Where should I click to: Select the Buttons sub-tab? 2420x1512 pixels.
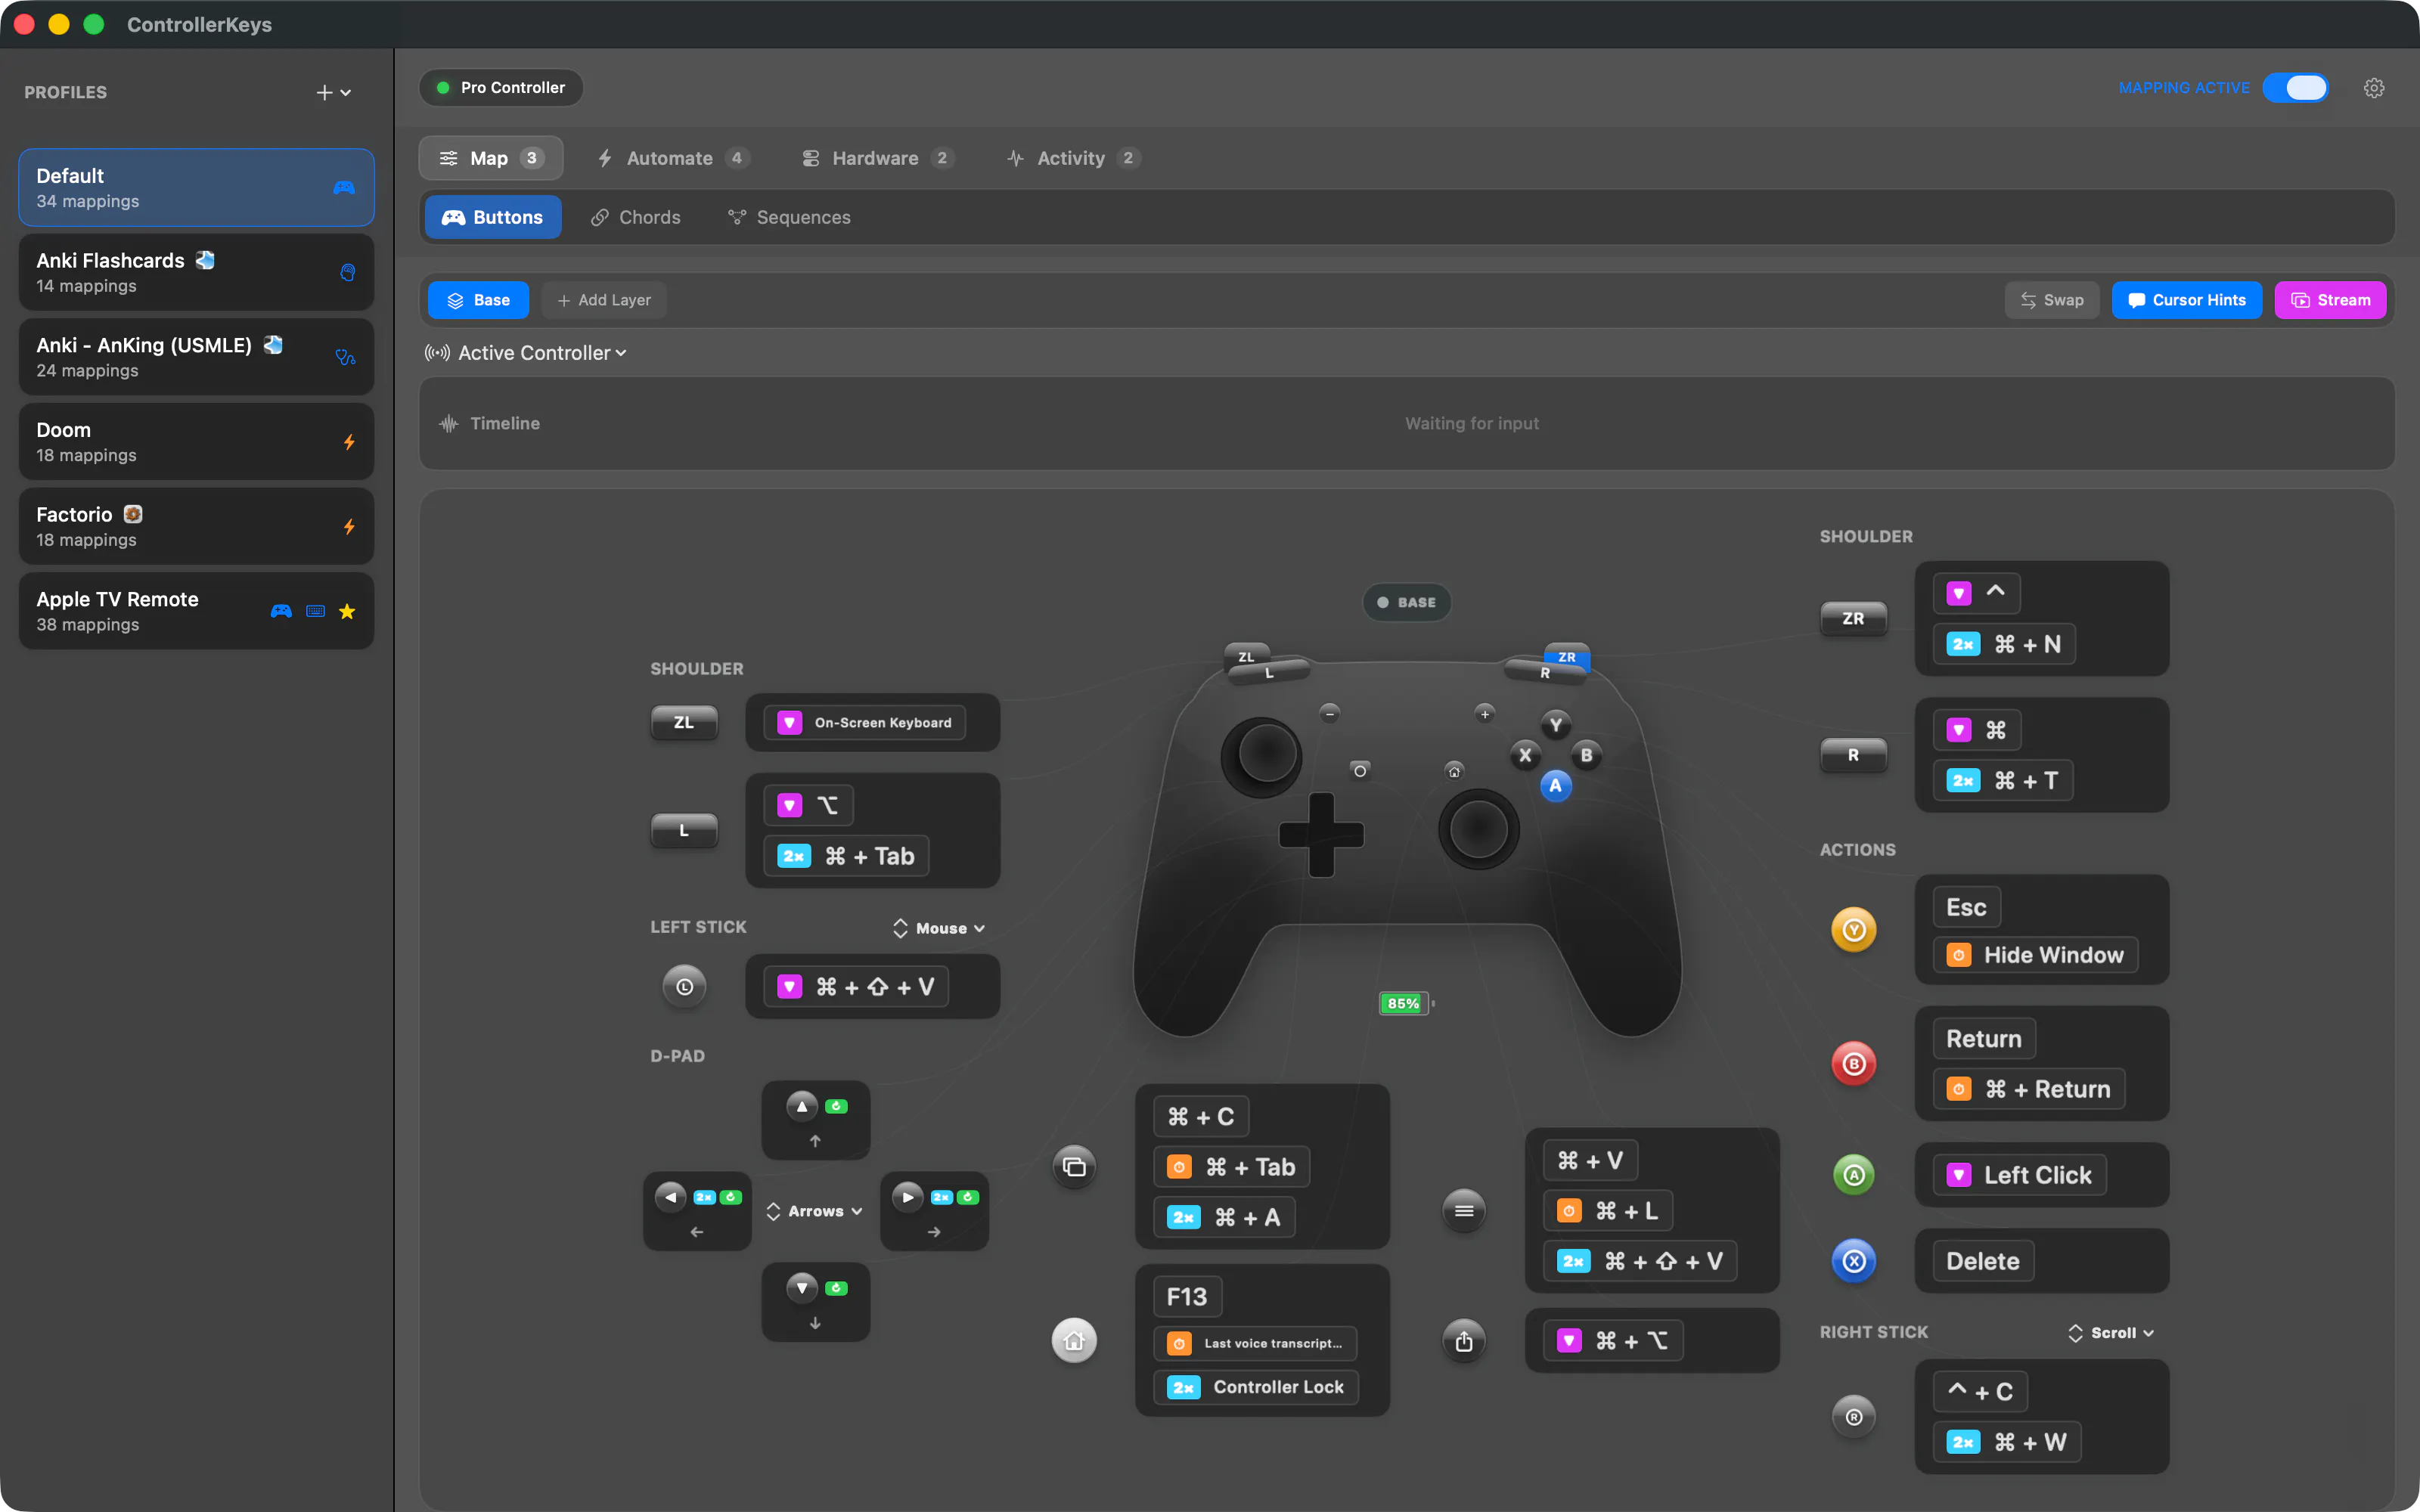click(x=493, y=217)
